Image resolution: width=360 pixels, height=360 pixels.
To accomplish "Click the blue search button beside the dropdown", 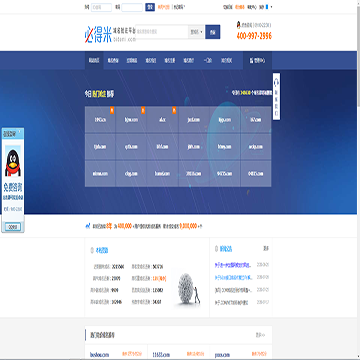I will [x=213, y=32].
